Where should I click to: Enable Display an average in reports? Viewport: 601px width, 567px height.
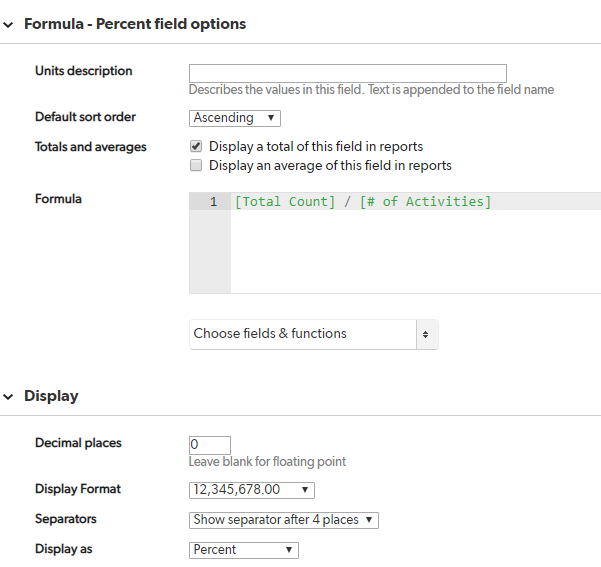click(196, 165)
